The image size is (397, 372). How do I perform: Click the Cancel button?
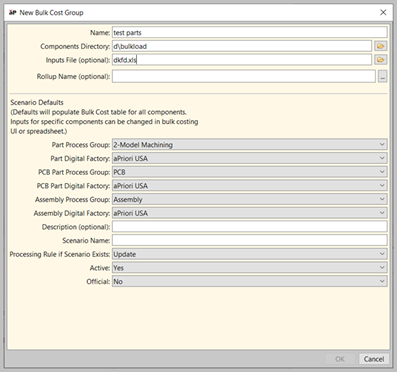coord(374,359)
